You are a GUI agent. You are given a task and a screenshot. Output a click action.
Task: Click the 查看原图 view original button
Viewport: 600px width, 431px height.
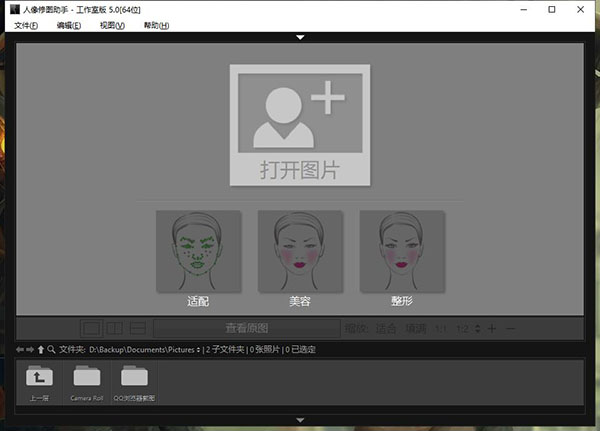pos(247,328)
